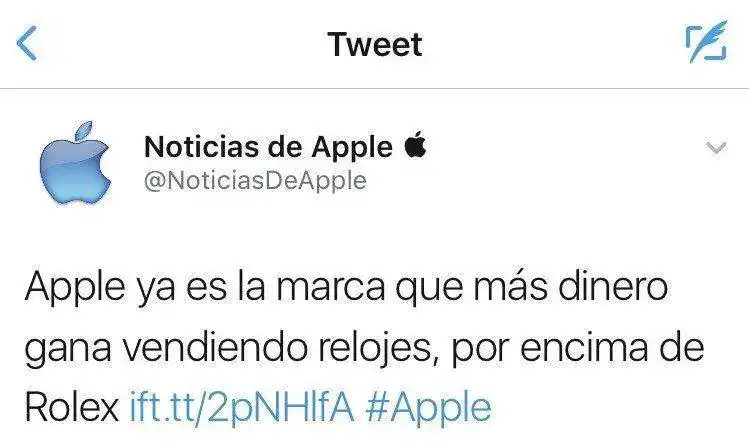Tap the #Apple hashtag
This screenshot has width=749, height=446.
428,408
